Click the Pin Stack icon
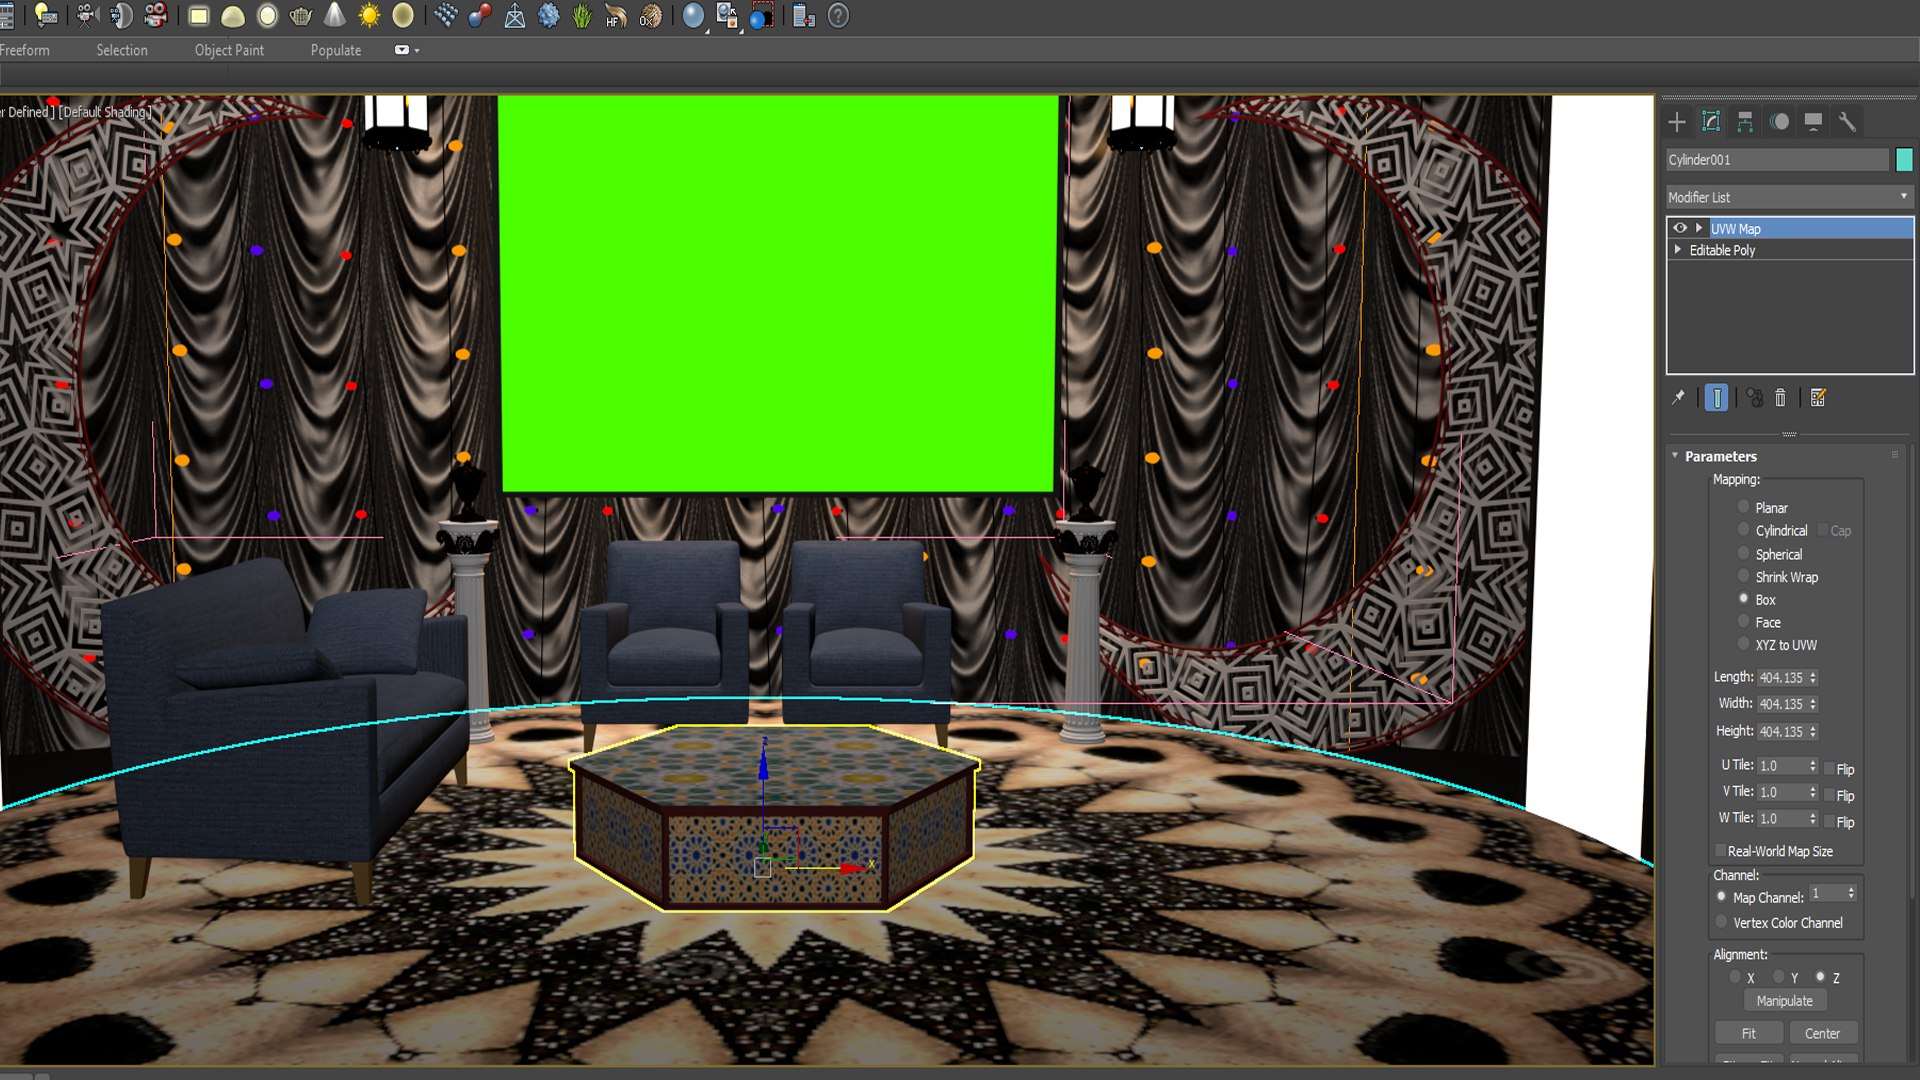The width and height of the screenshot is (1920, 1080). [x=1678, y=398]
